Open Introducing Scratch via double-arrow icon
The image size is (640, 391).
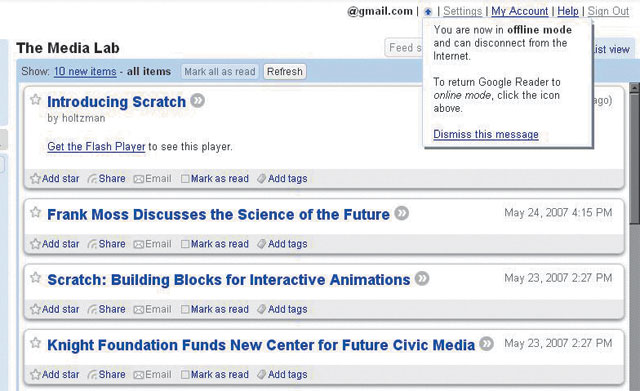pos(198,100)
